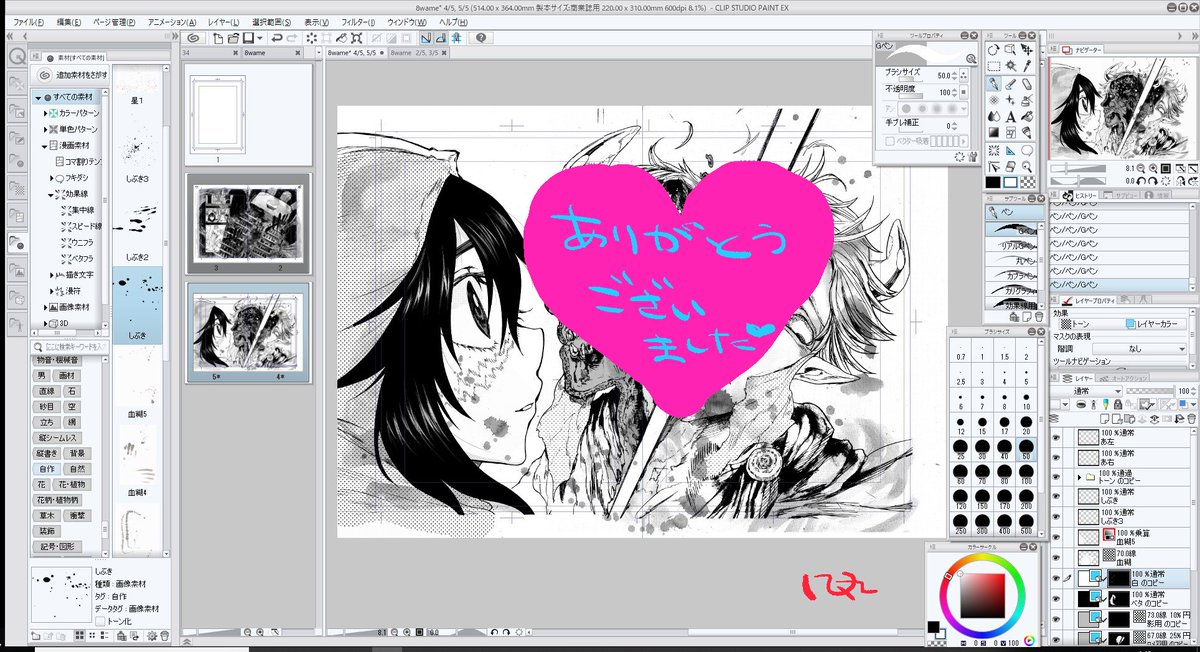Select the Gradient tool in the Tool palette
The height and width of the screenshot is (652, 1200).
point(993,132)
